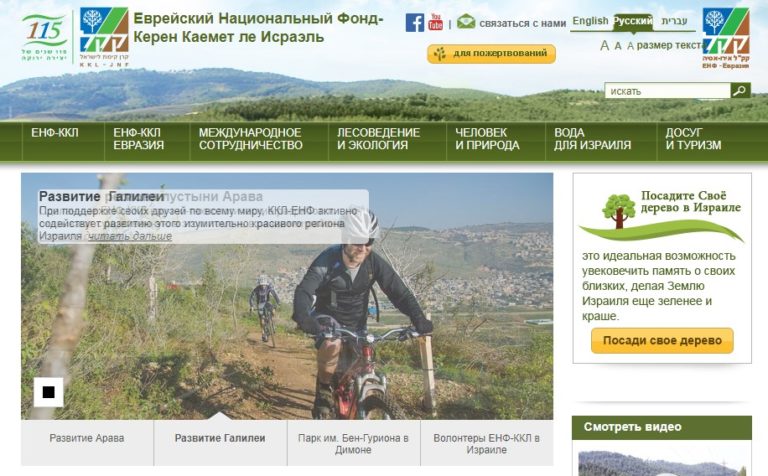The height and width of the screenshot is (476, 768).
Task: Open the ЛЕСОВЕДЕНИЕ И ЭКОЛОГИЯ menu
Action: [378, 139]
